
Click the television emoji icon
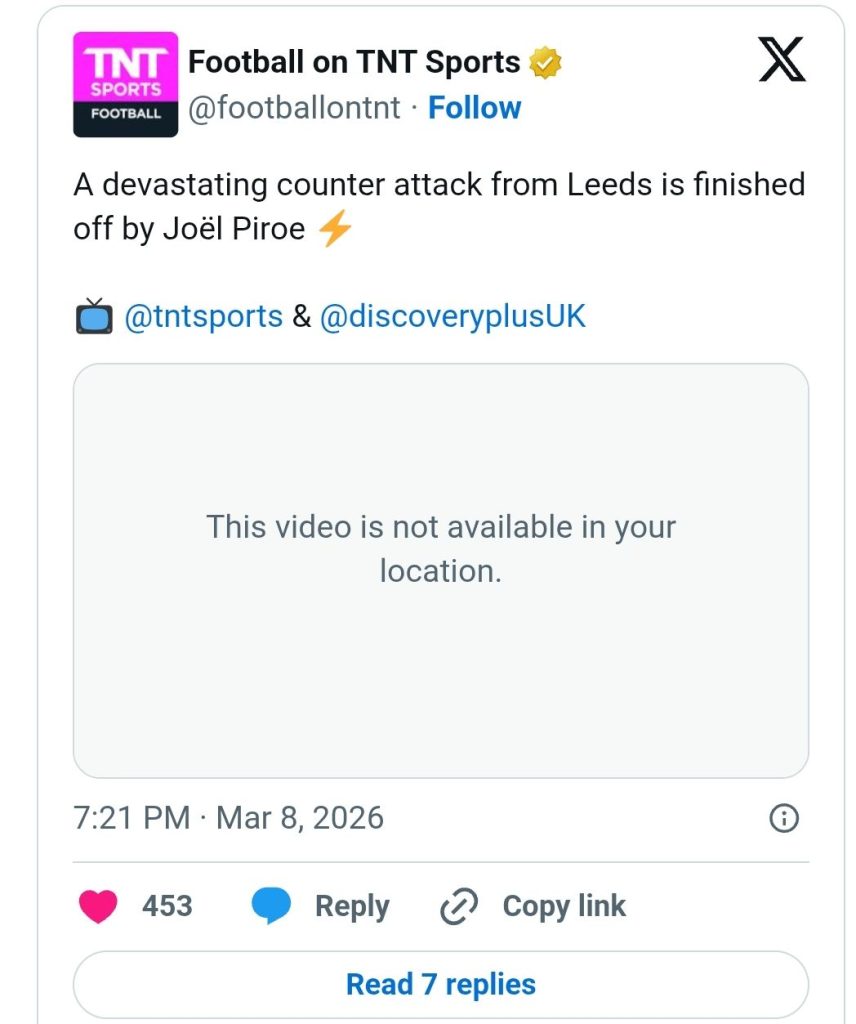[94, 317]
